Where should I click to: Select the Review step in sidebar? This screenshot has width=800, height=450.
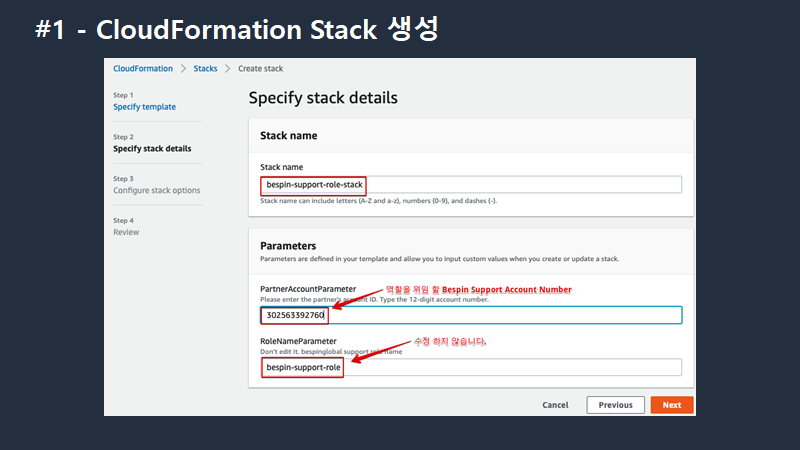point(126,232)
